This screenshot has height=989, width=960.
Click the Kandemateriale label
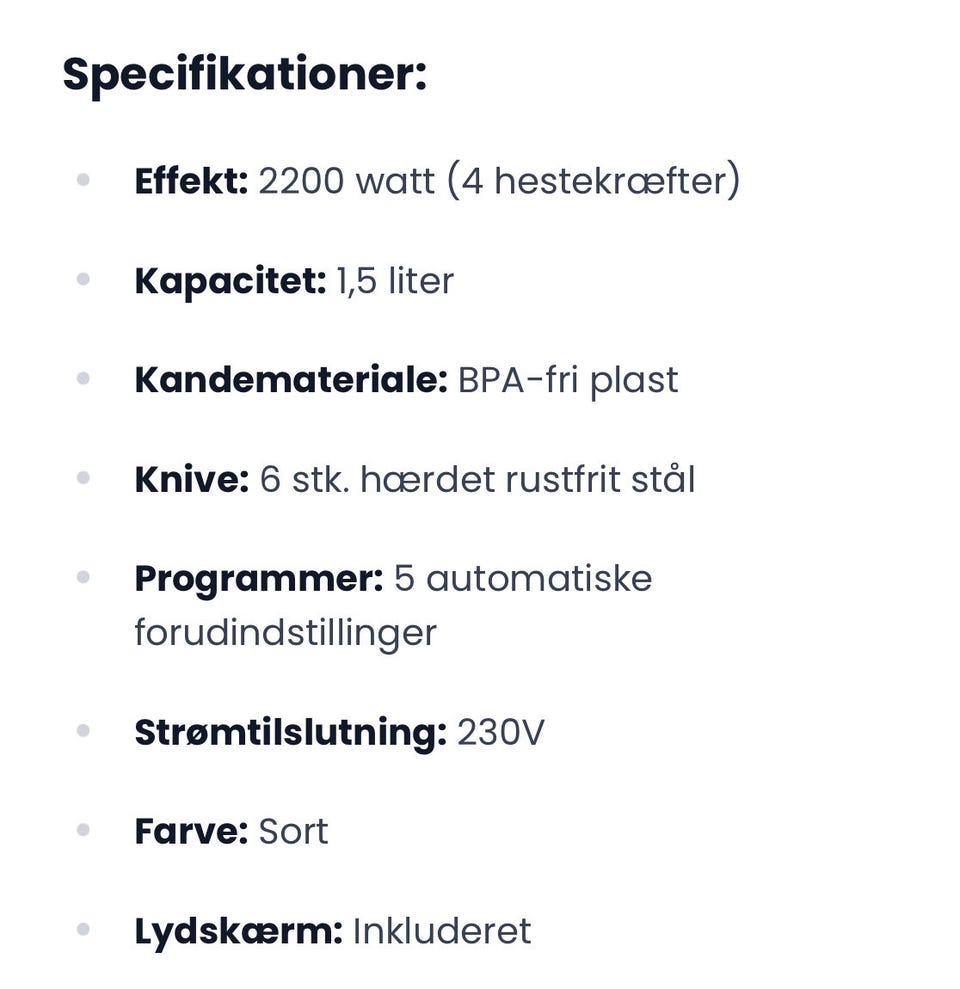tap(290, 380)
